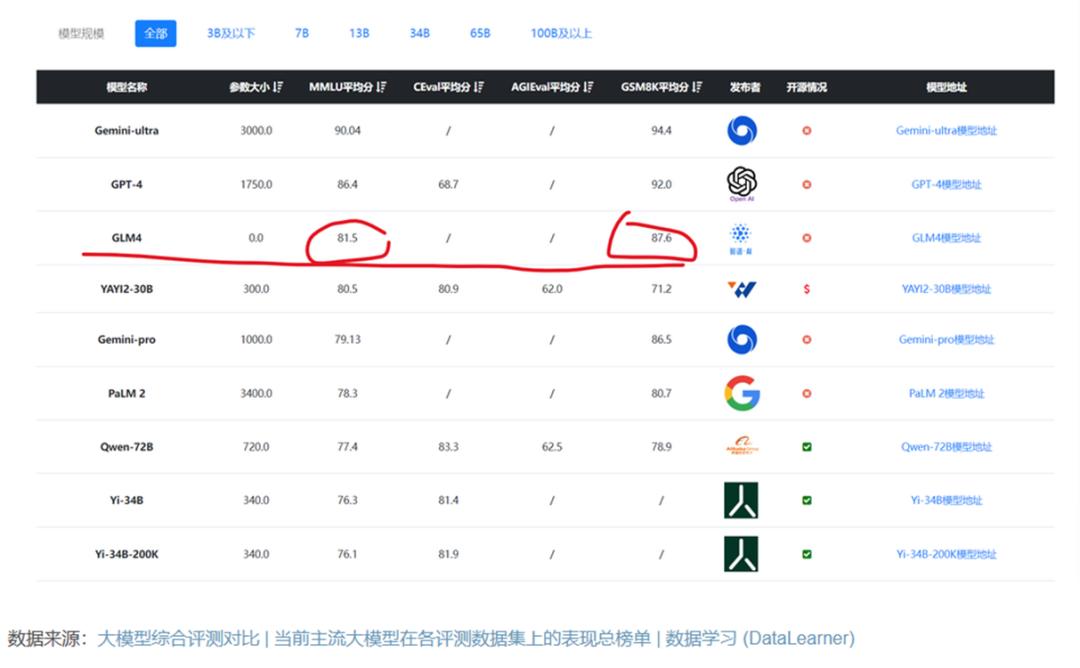Click the Yi-34B model name
1080x668 pixels.
(127, 500)
